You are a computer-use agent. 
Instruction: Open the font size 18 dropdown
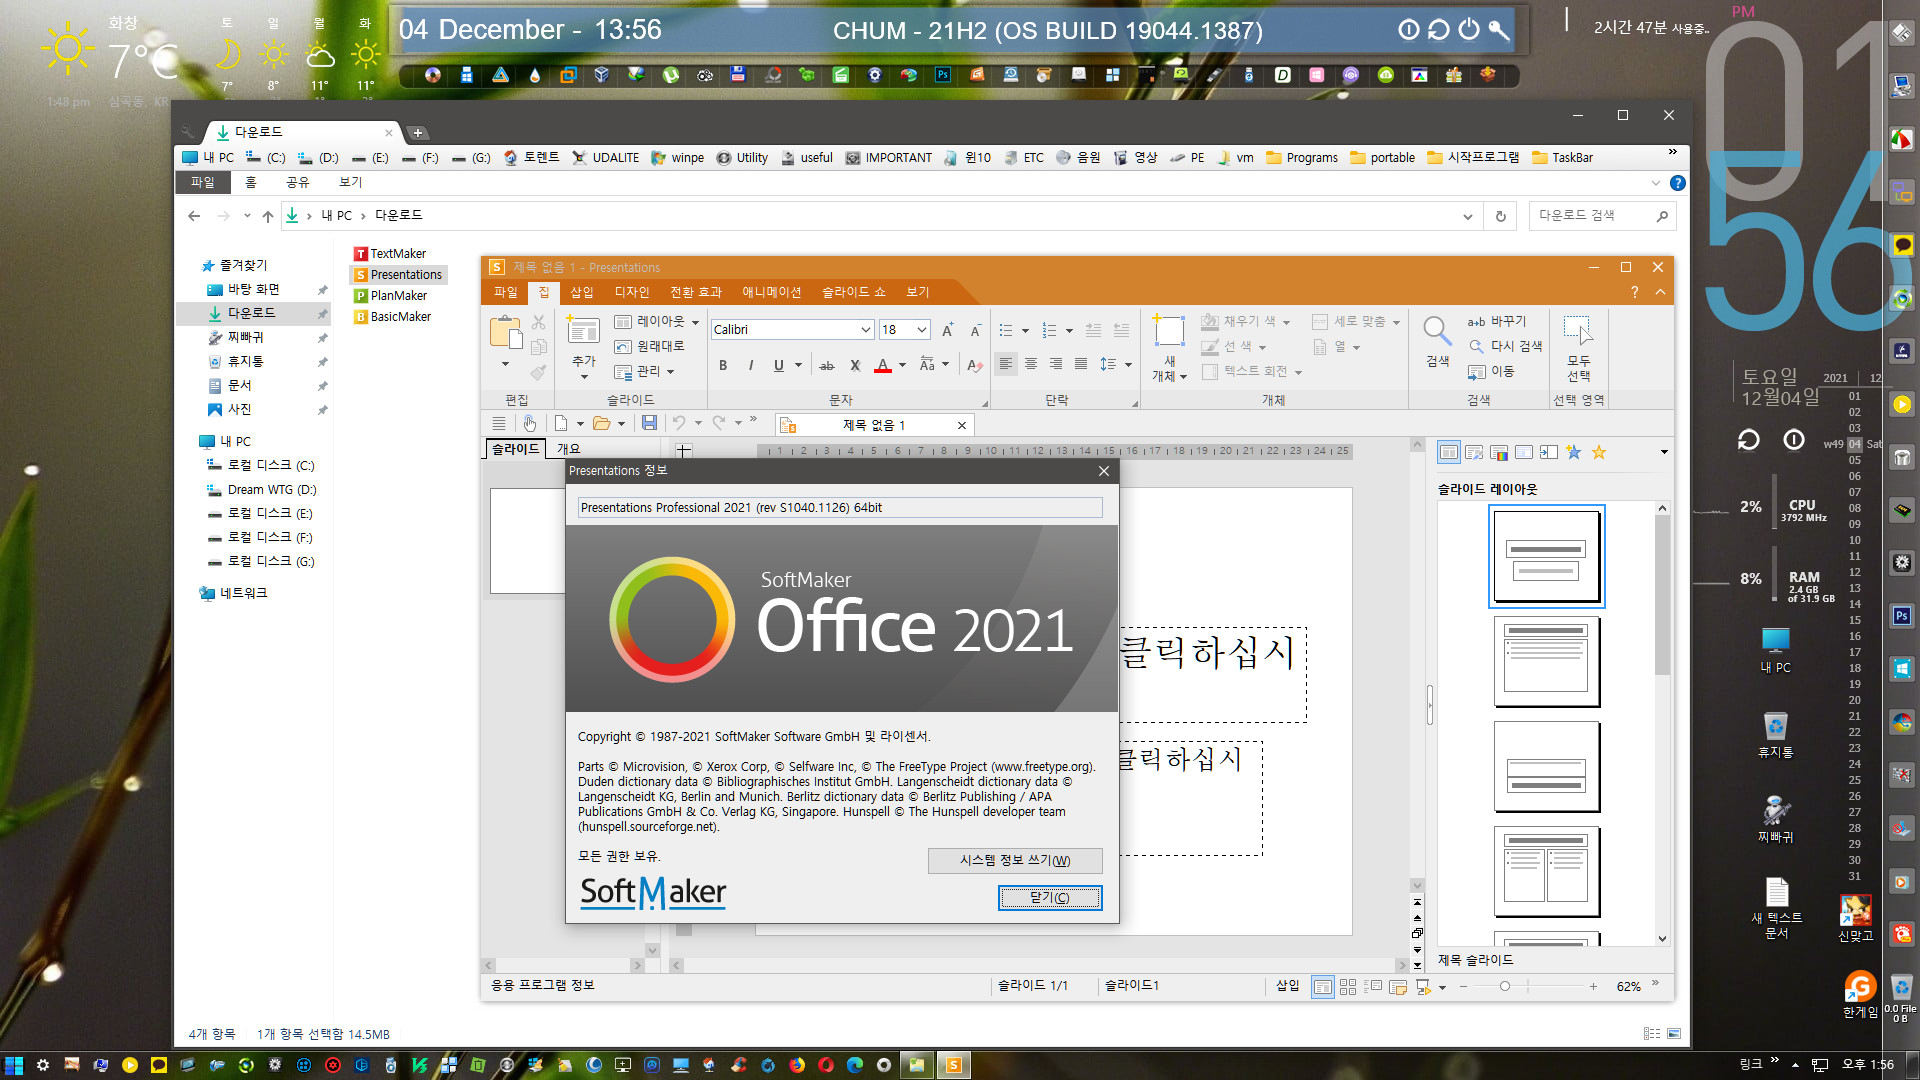[x=922, y=330]
